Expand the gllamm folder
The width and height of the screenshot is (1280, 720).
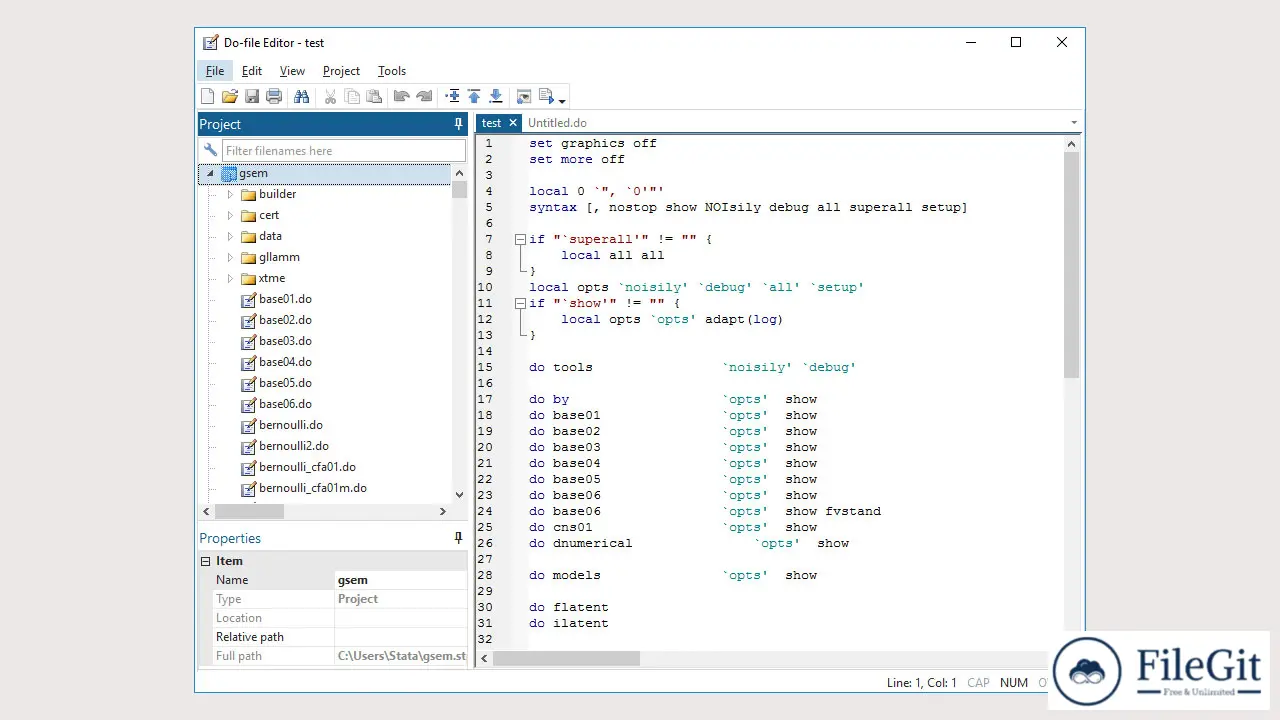(x=230, y=257)
